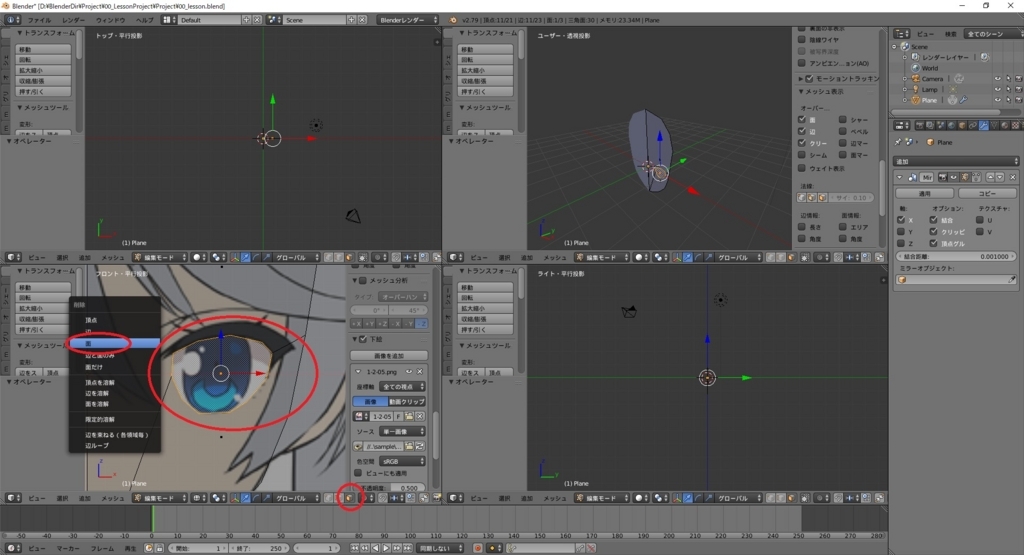1024x555 pixels.
Task: Toggle the クリッピ clipping option checkbox
Action: tap(934, 232)
